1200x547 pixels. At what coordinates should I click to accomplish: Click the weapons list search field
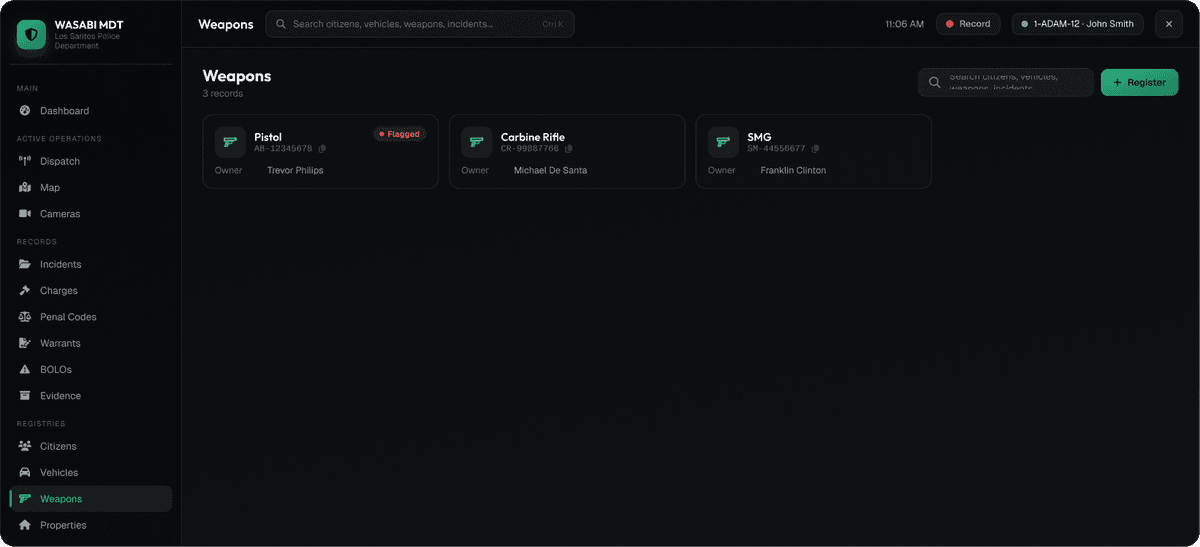pyautogui.click(x=1005, y=82)
